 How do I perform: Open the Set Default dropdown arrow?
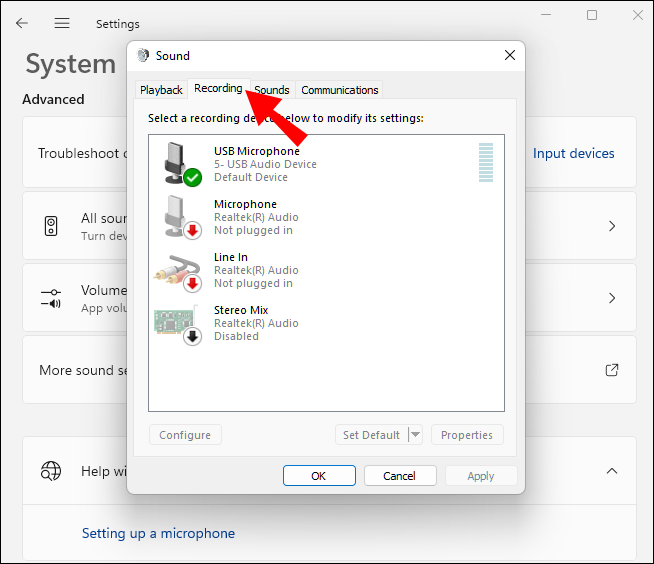click(415, 435)
